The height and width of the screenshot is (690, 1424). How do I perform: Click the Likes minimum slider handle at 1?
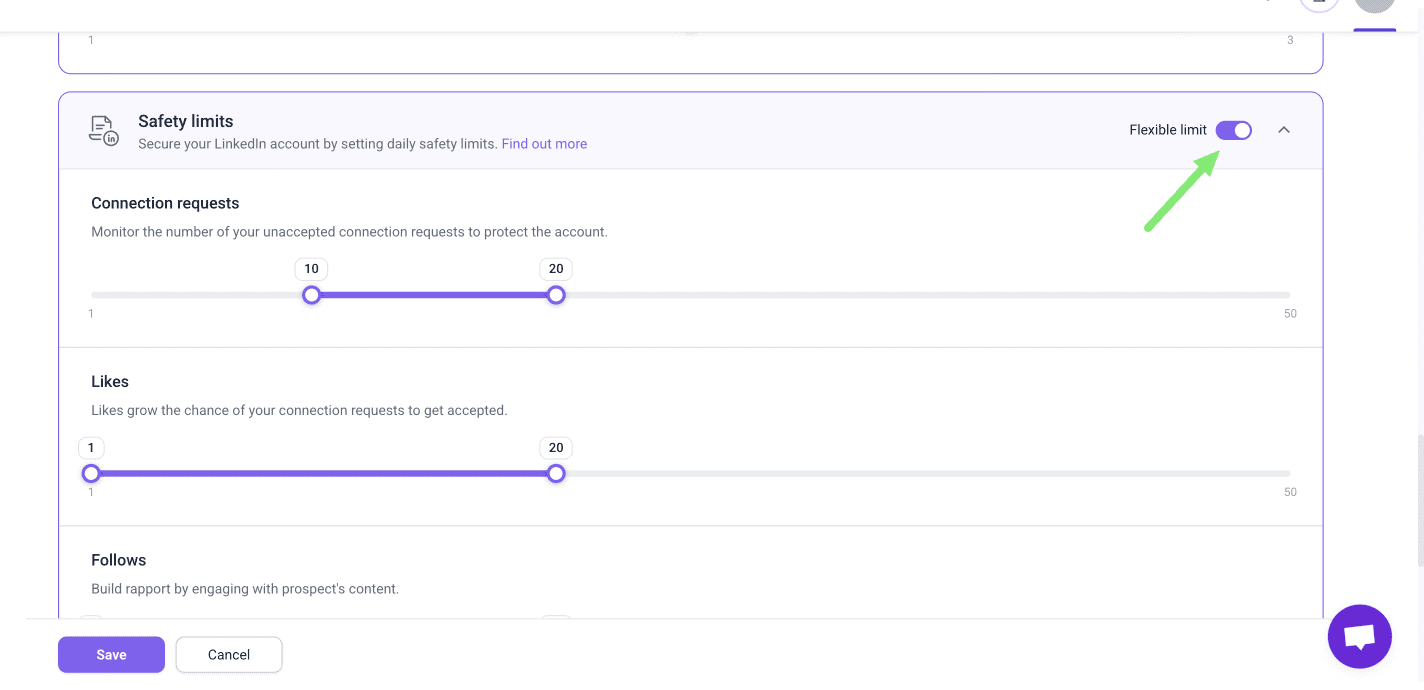click(91, 473)
